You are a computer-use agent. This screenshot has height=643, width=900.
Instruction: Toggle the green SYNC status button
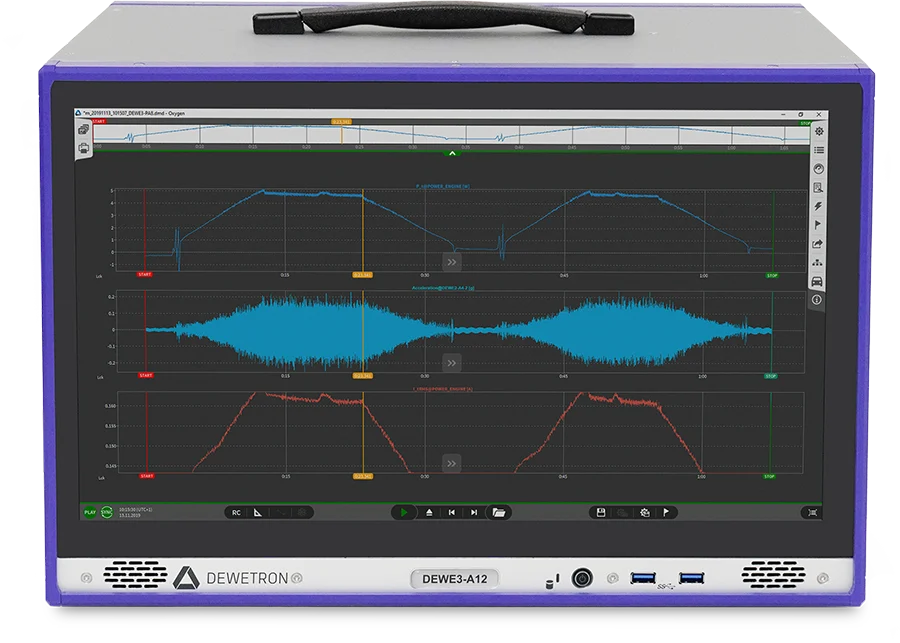[x=107, y=512]
